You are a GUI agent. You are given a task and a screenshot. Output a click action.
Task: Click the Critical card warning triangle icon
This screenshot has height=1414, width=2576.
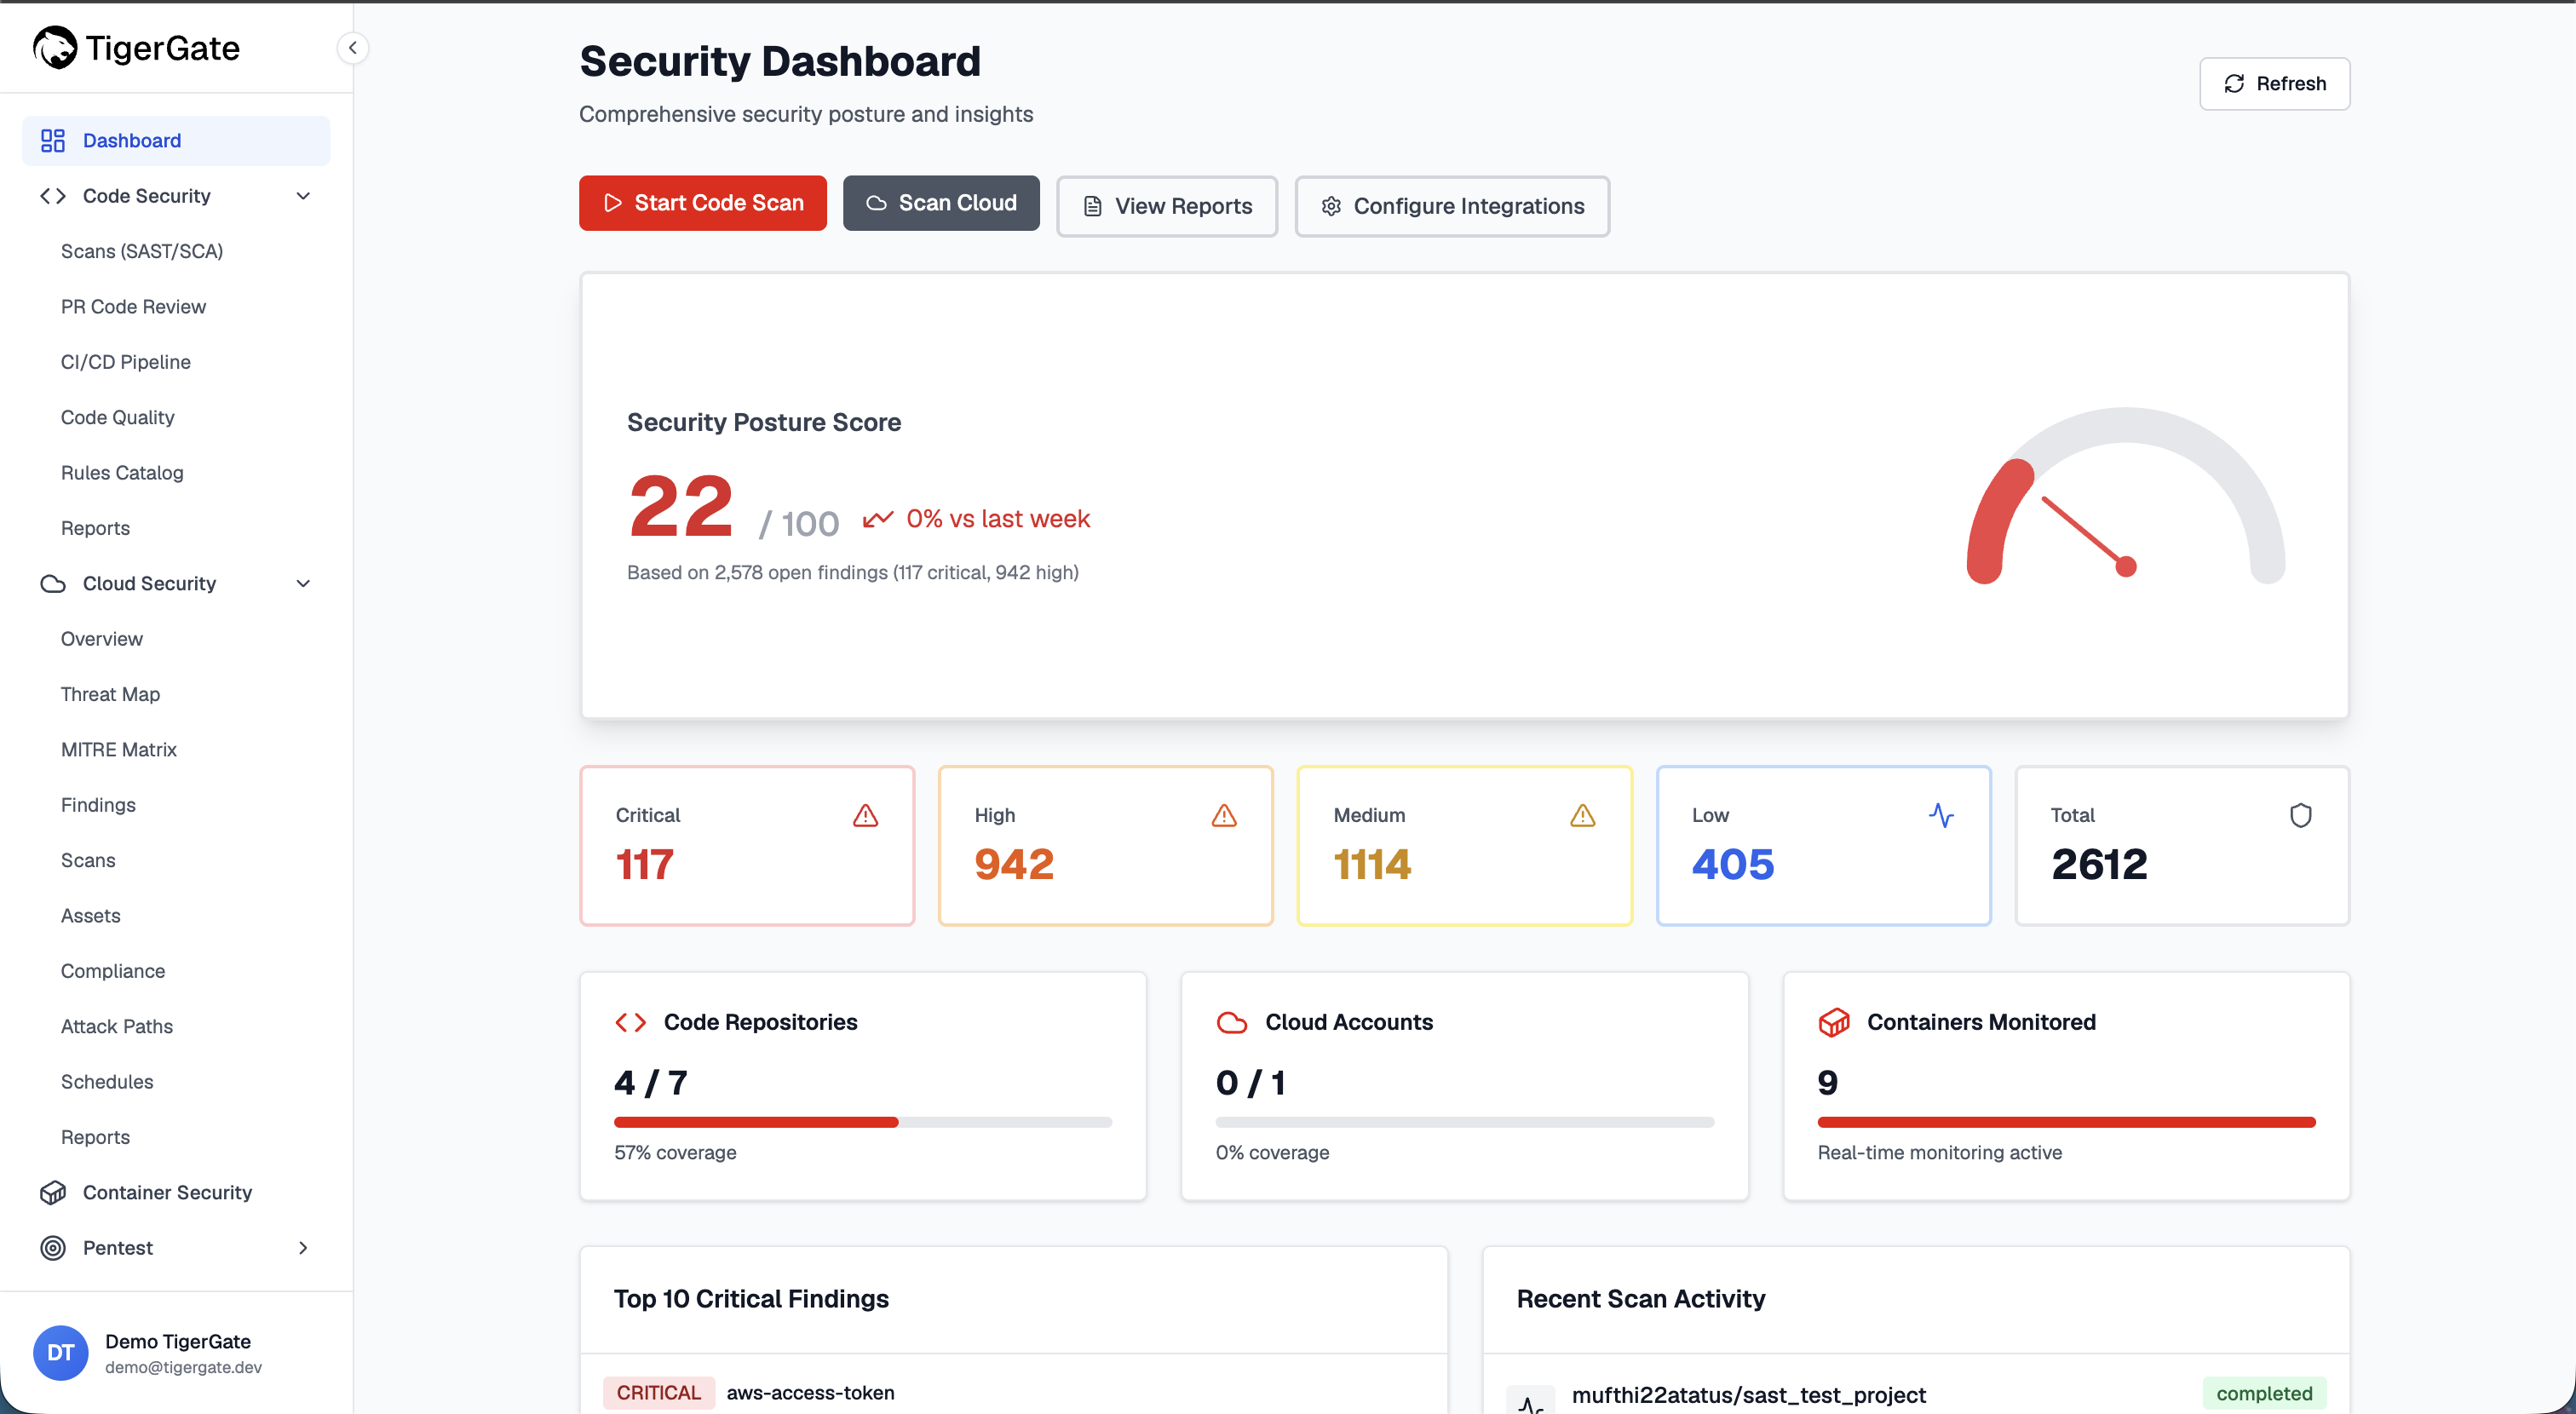coord(865,815)
